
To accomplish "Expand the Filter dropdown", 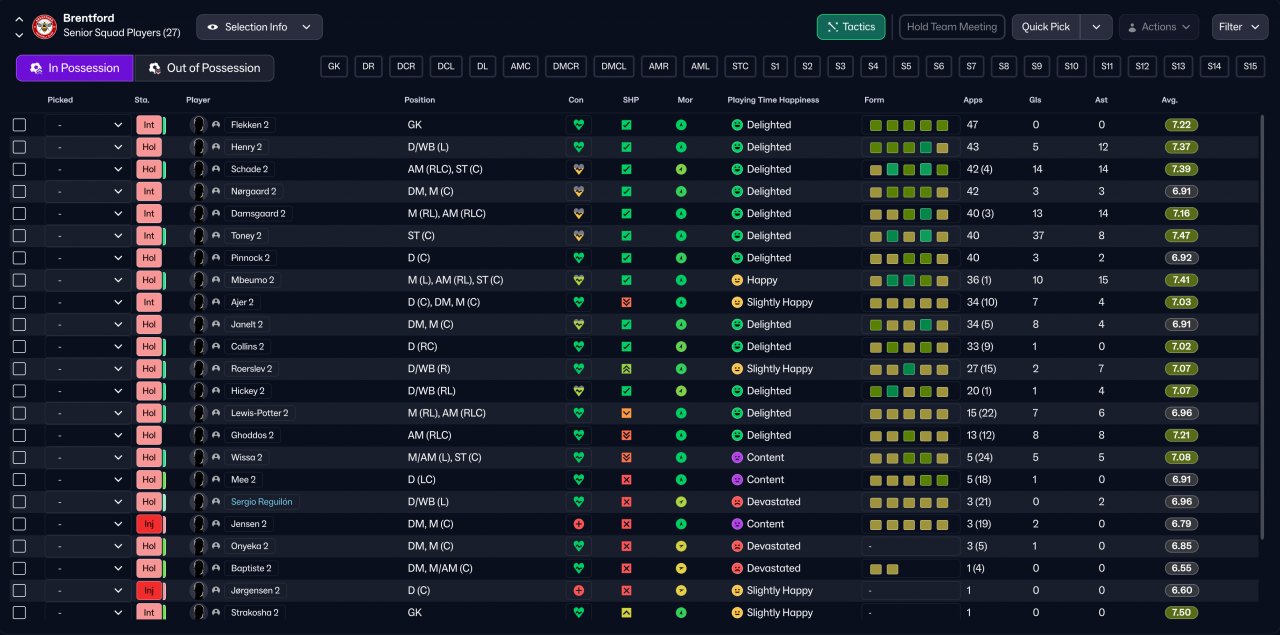I will pyautogui.click(x=1240, y=27).
